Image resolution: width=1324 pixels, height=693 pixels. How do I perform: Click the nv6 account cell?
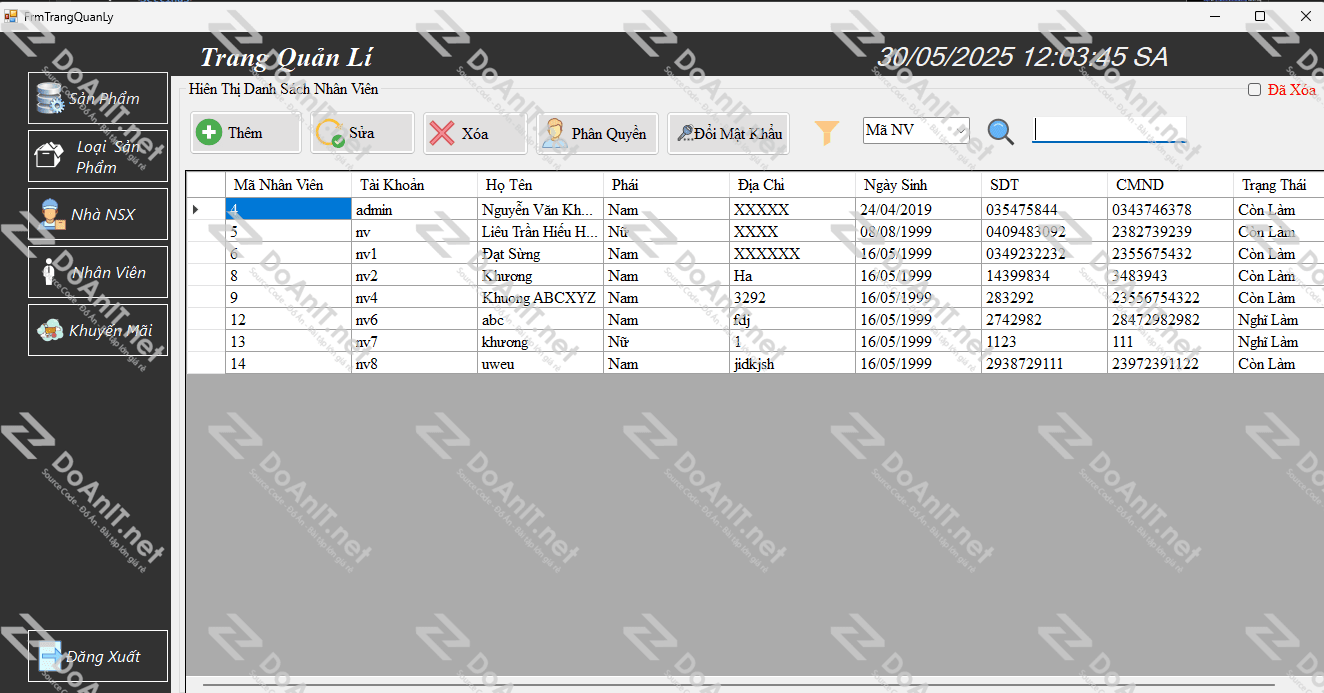pos(414,320)
